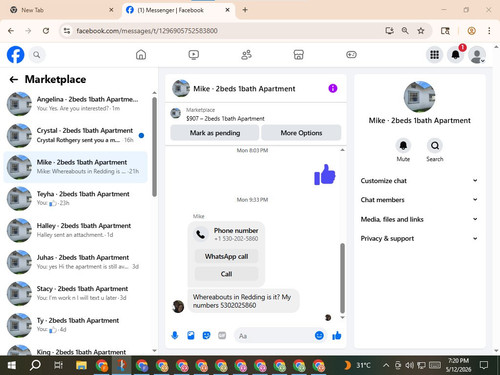Click conversation list scrollbar
500x375 pixels.
(154, 147)
